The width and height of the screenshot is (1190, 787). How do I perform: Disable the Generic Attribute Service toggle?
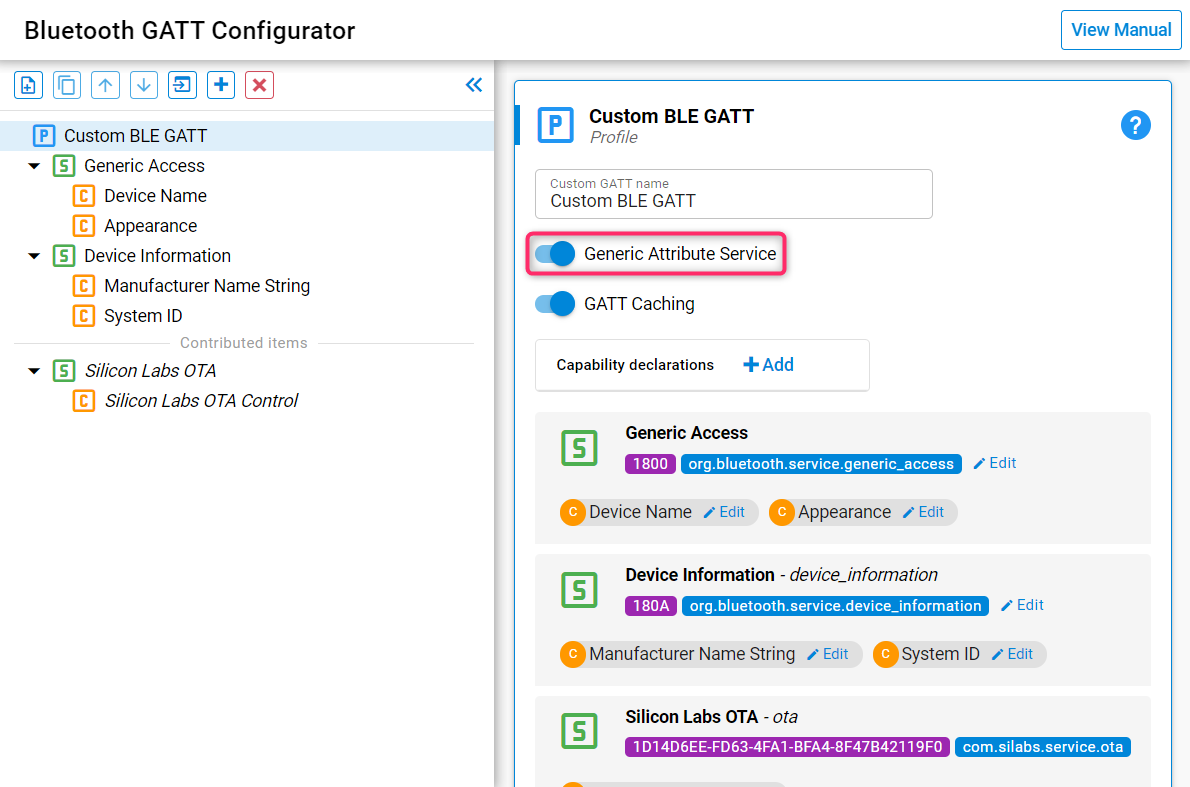point(555,254)
